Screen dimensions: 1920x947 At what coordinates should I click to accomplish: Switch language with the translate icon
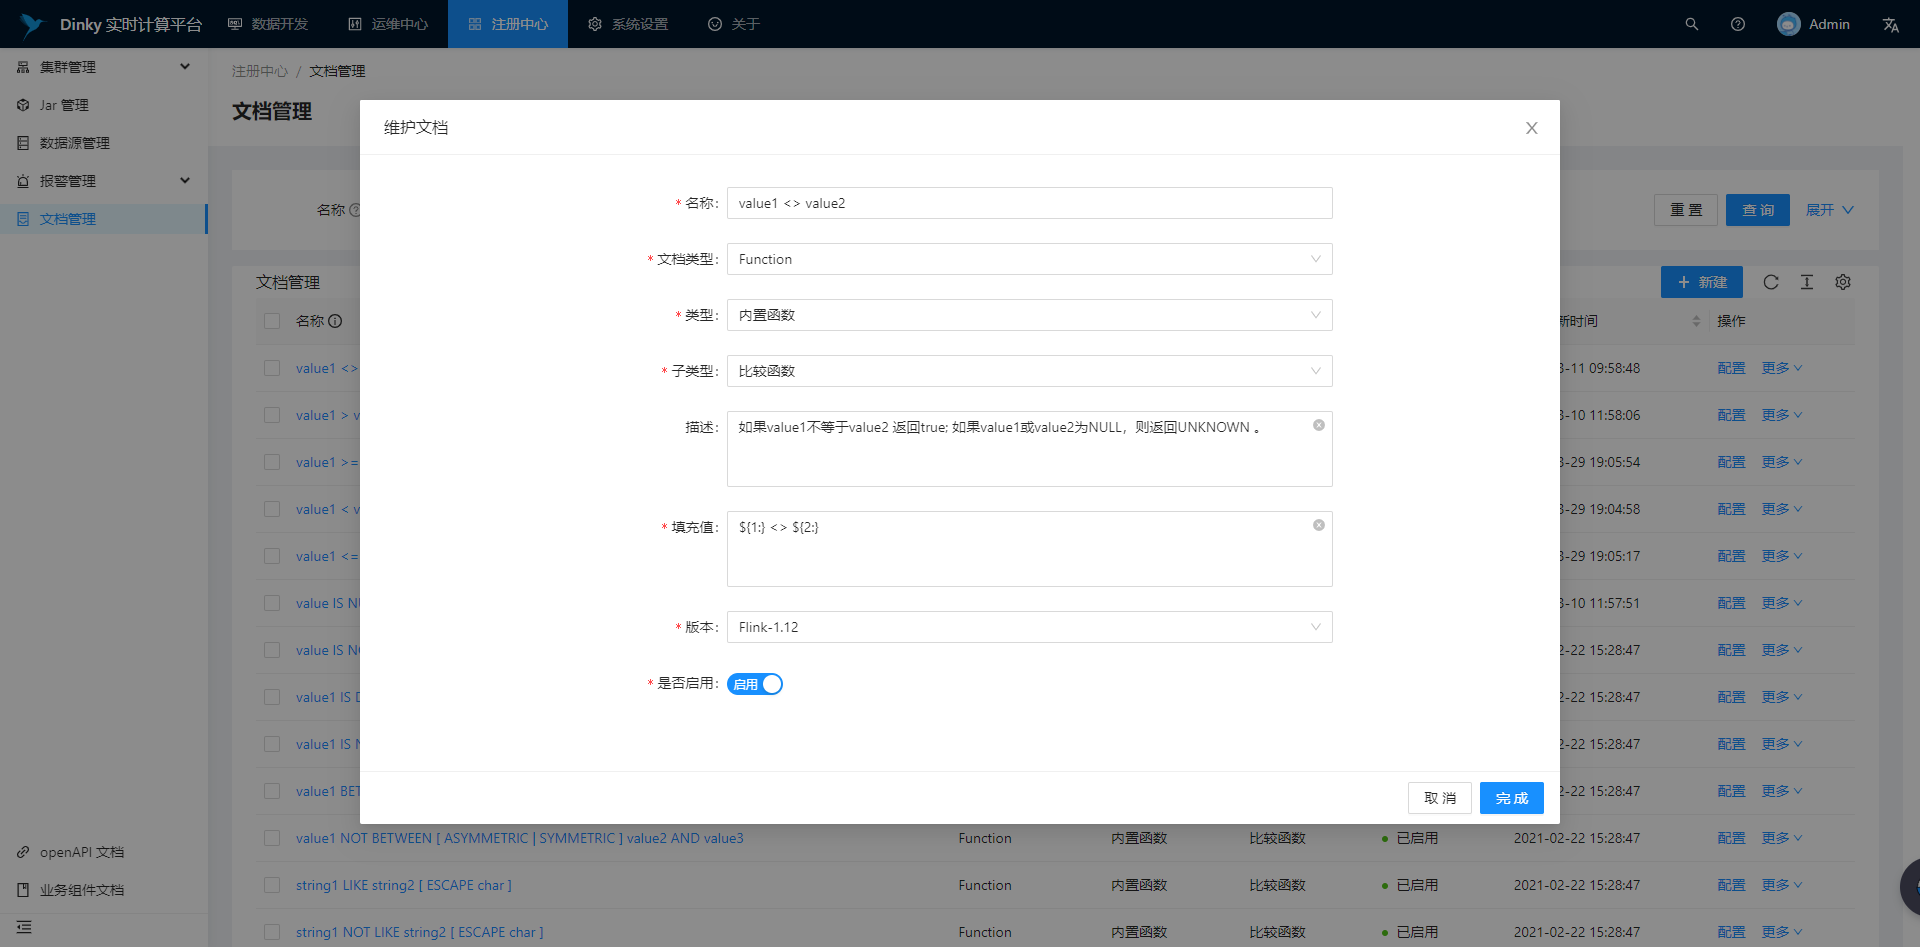tap(1890, 24)
